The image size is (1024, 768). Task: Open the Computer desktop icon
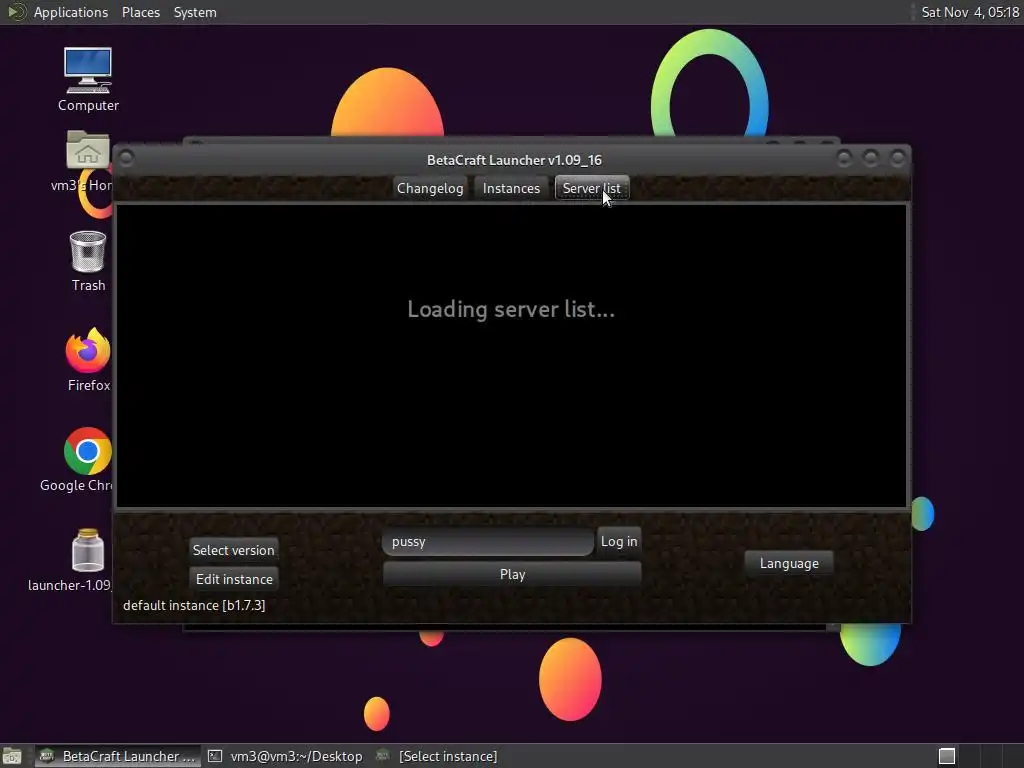click(88, 79)
